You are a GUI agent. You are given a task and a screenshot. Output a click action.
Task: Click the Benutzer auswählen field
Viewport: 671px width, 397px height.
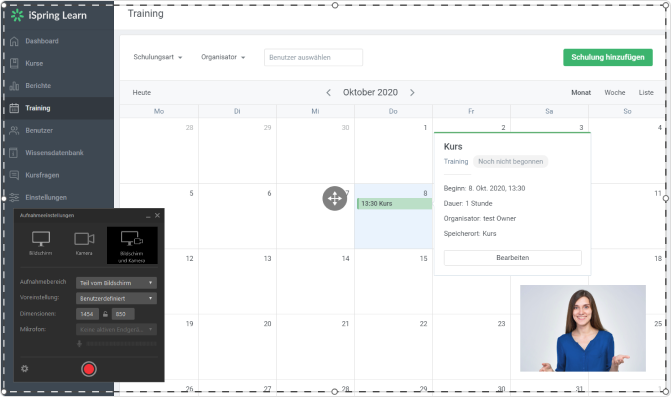pos(313,57)
